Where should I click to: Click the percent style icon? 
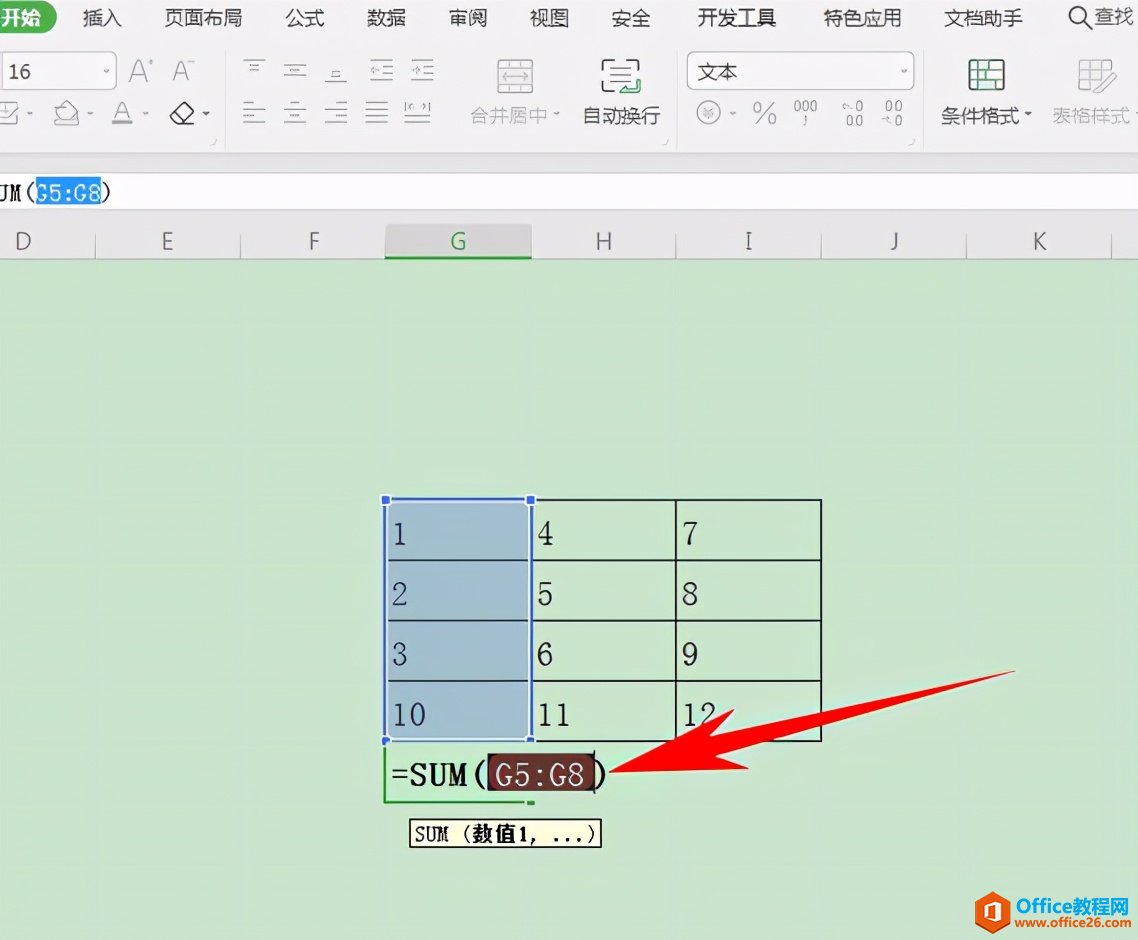tap(765, 114)
